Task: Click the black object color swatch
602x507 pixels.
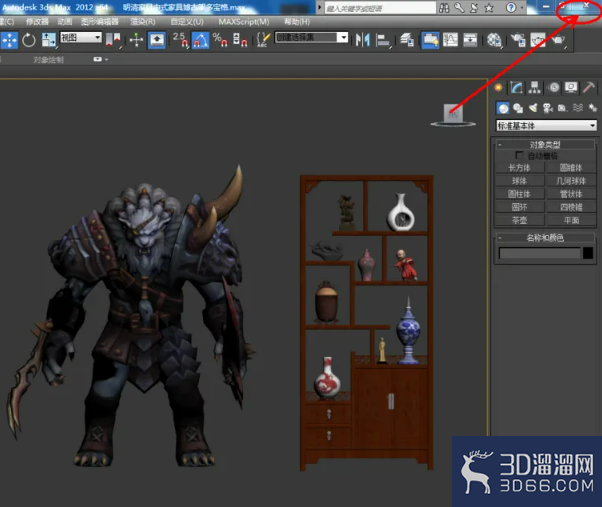Action: pyautogui.click(x=588, y=253)
